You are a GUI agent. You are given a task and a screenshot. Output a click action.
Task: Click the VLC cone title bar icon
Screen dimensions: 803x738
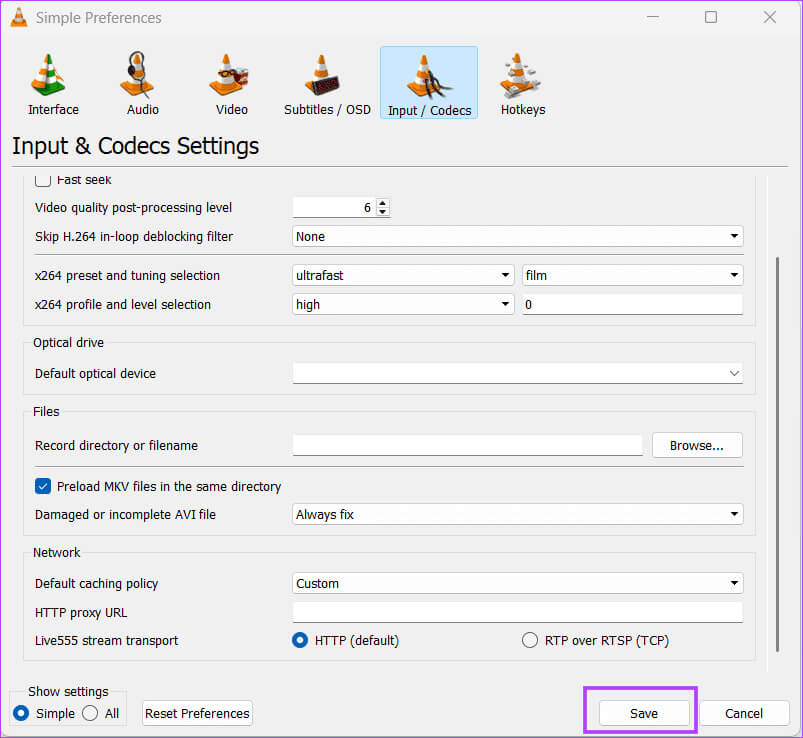19,17
